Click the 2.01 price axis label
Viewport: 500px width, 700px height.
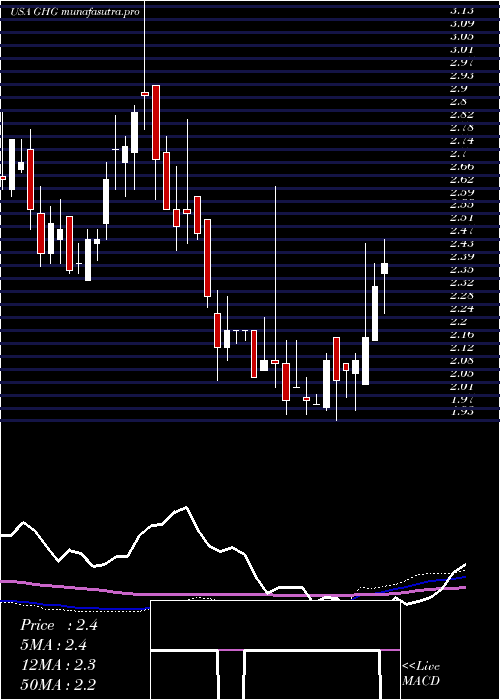click(x=462, y=386)
